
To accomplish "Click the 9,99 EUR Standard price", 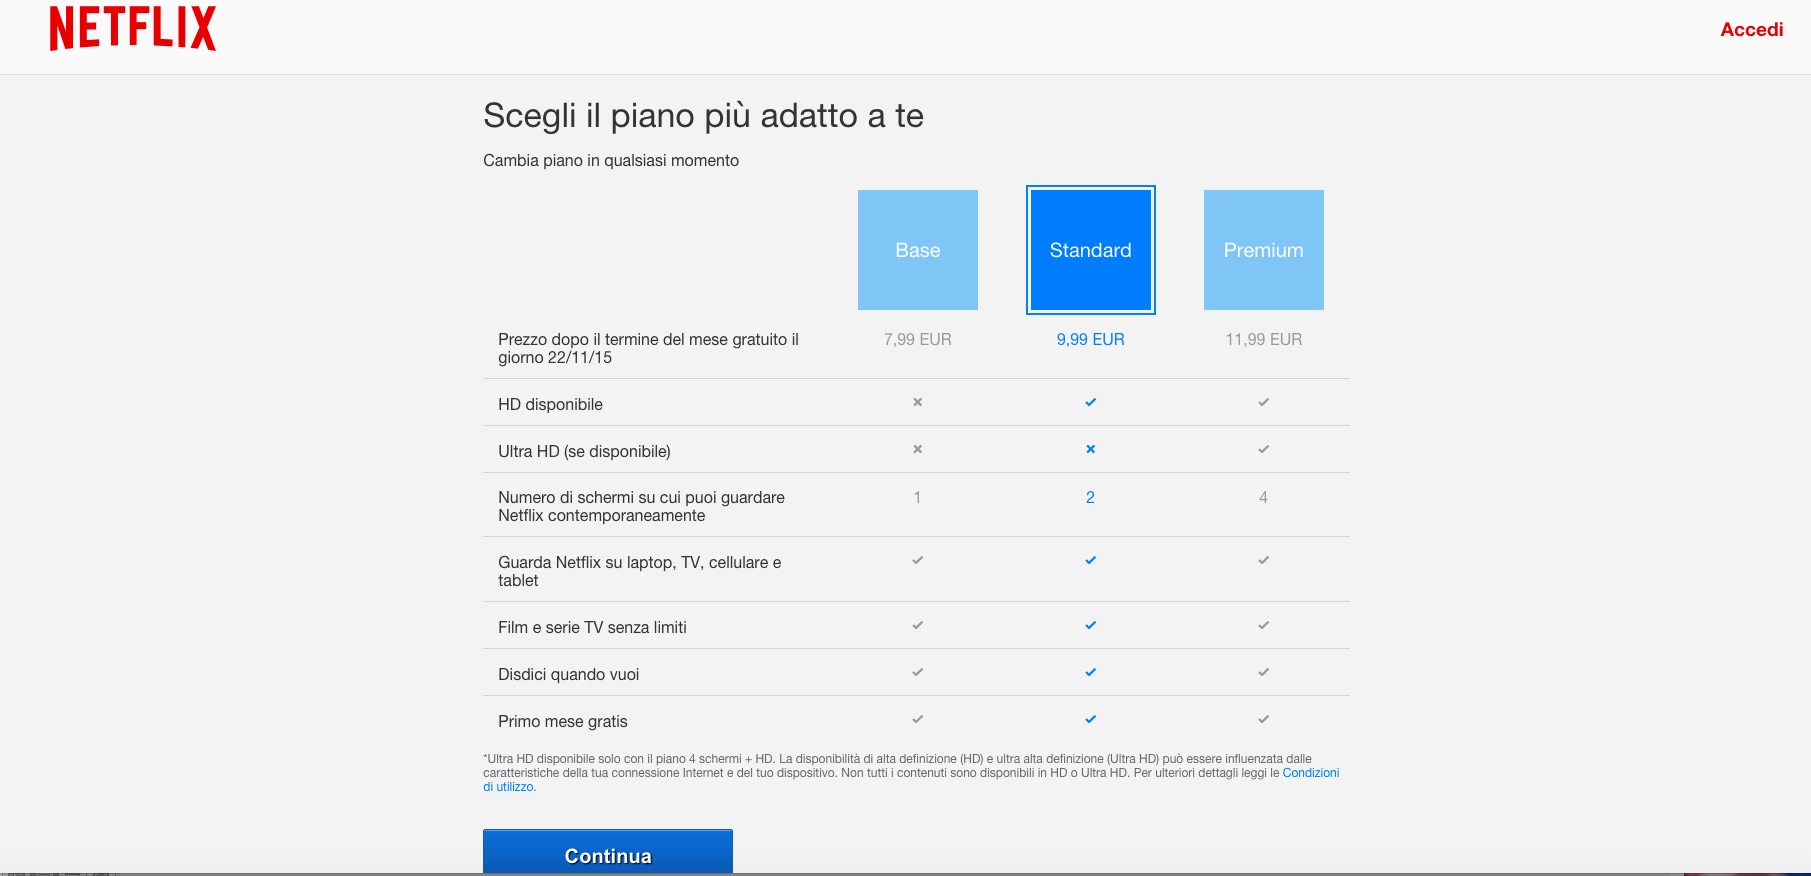I will [1090, 340].
